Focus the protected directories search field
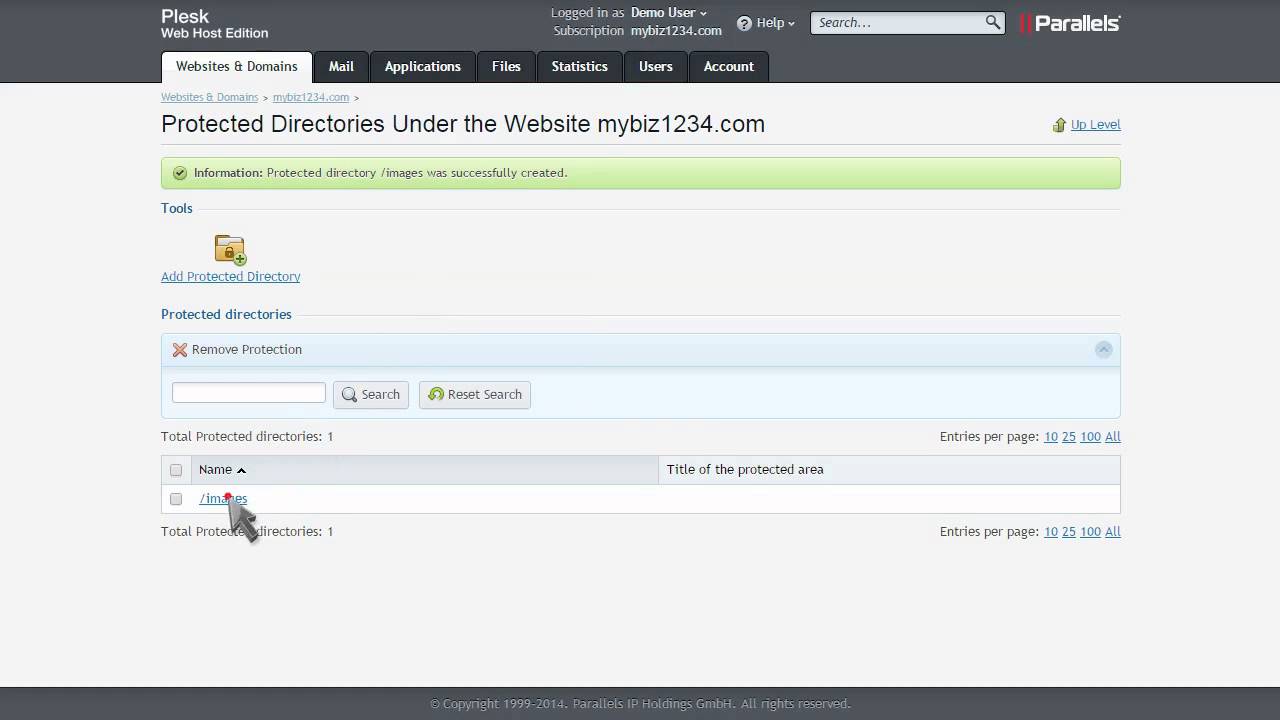1280x720 pixels. pos(249,393)
